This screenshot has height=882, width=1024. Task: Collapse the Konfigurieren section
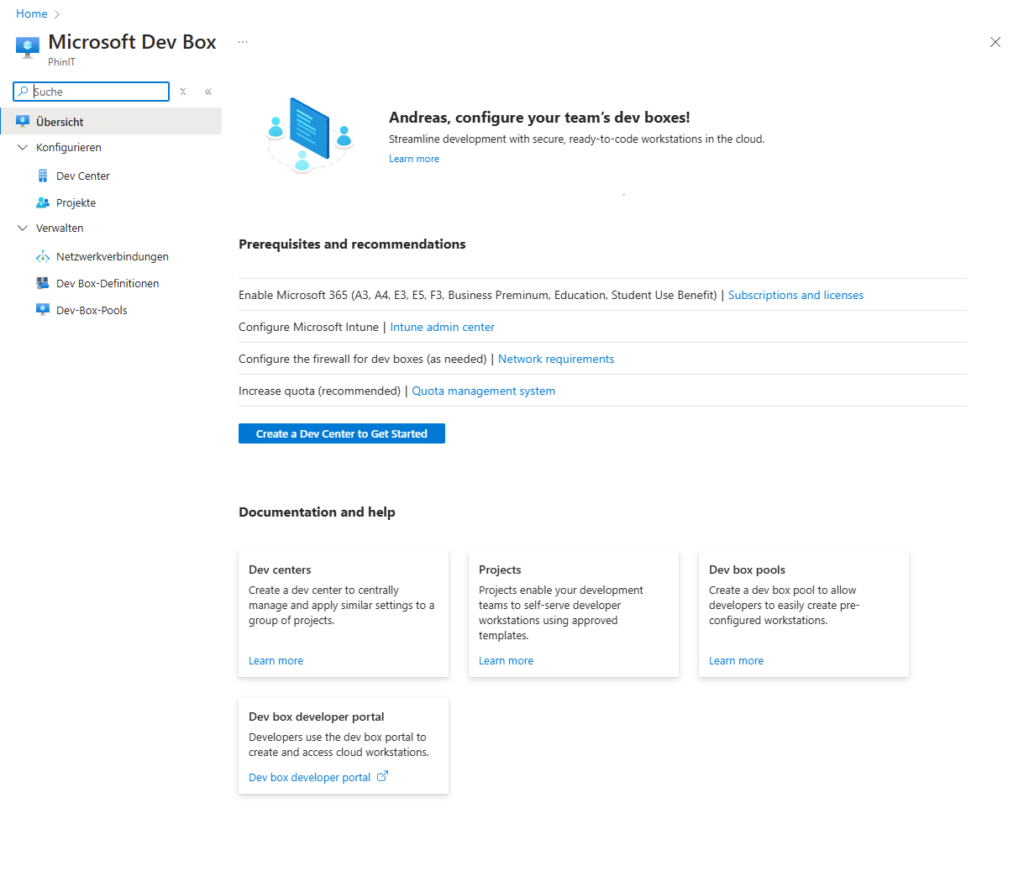pos(24,148)
